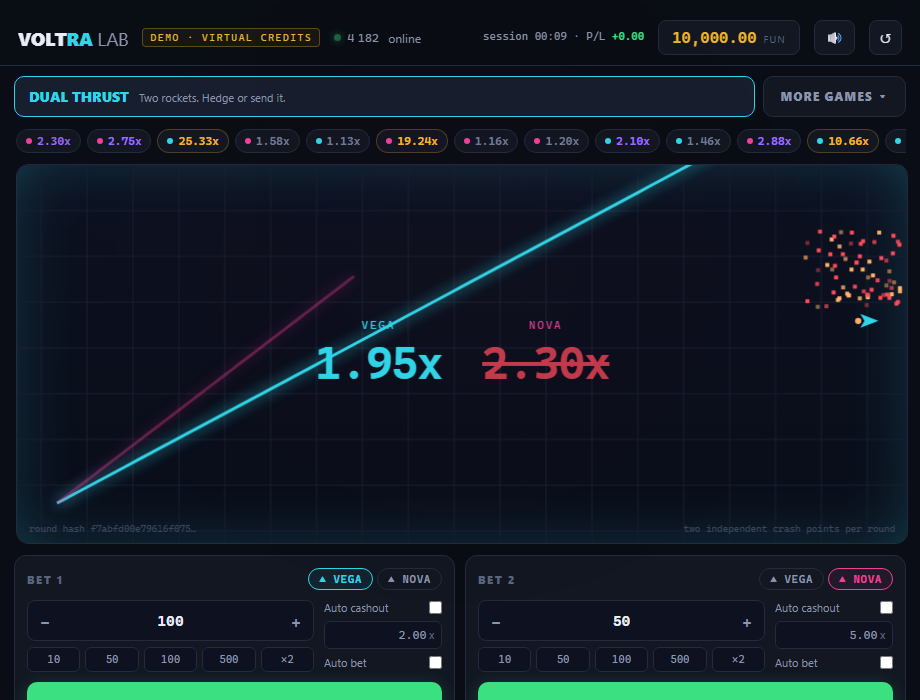Click the 1.13x history chip
The image size is (920, 700).
(x=338, y=141)
